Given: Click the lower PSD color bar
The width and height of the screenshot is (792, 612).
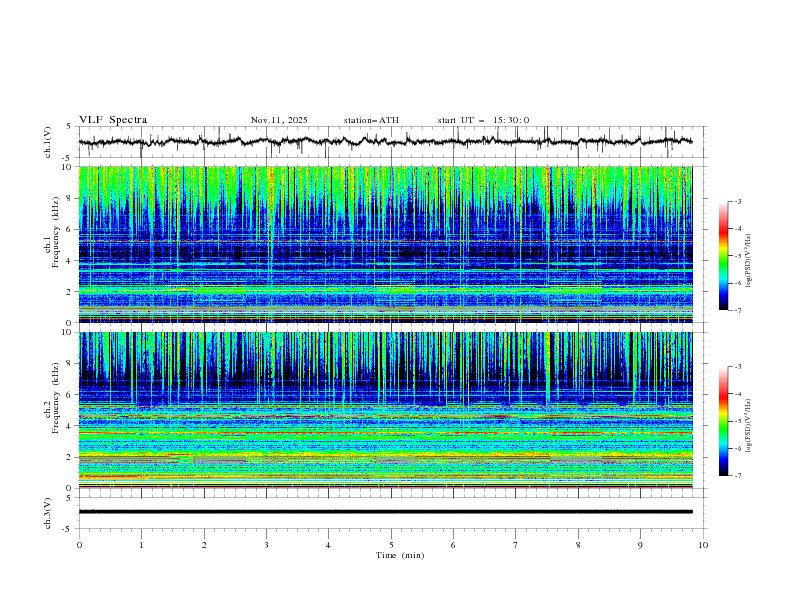Looking at the screenshot, I should (x=724, y=421).
